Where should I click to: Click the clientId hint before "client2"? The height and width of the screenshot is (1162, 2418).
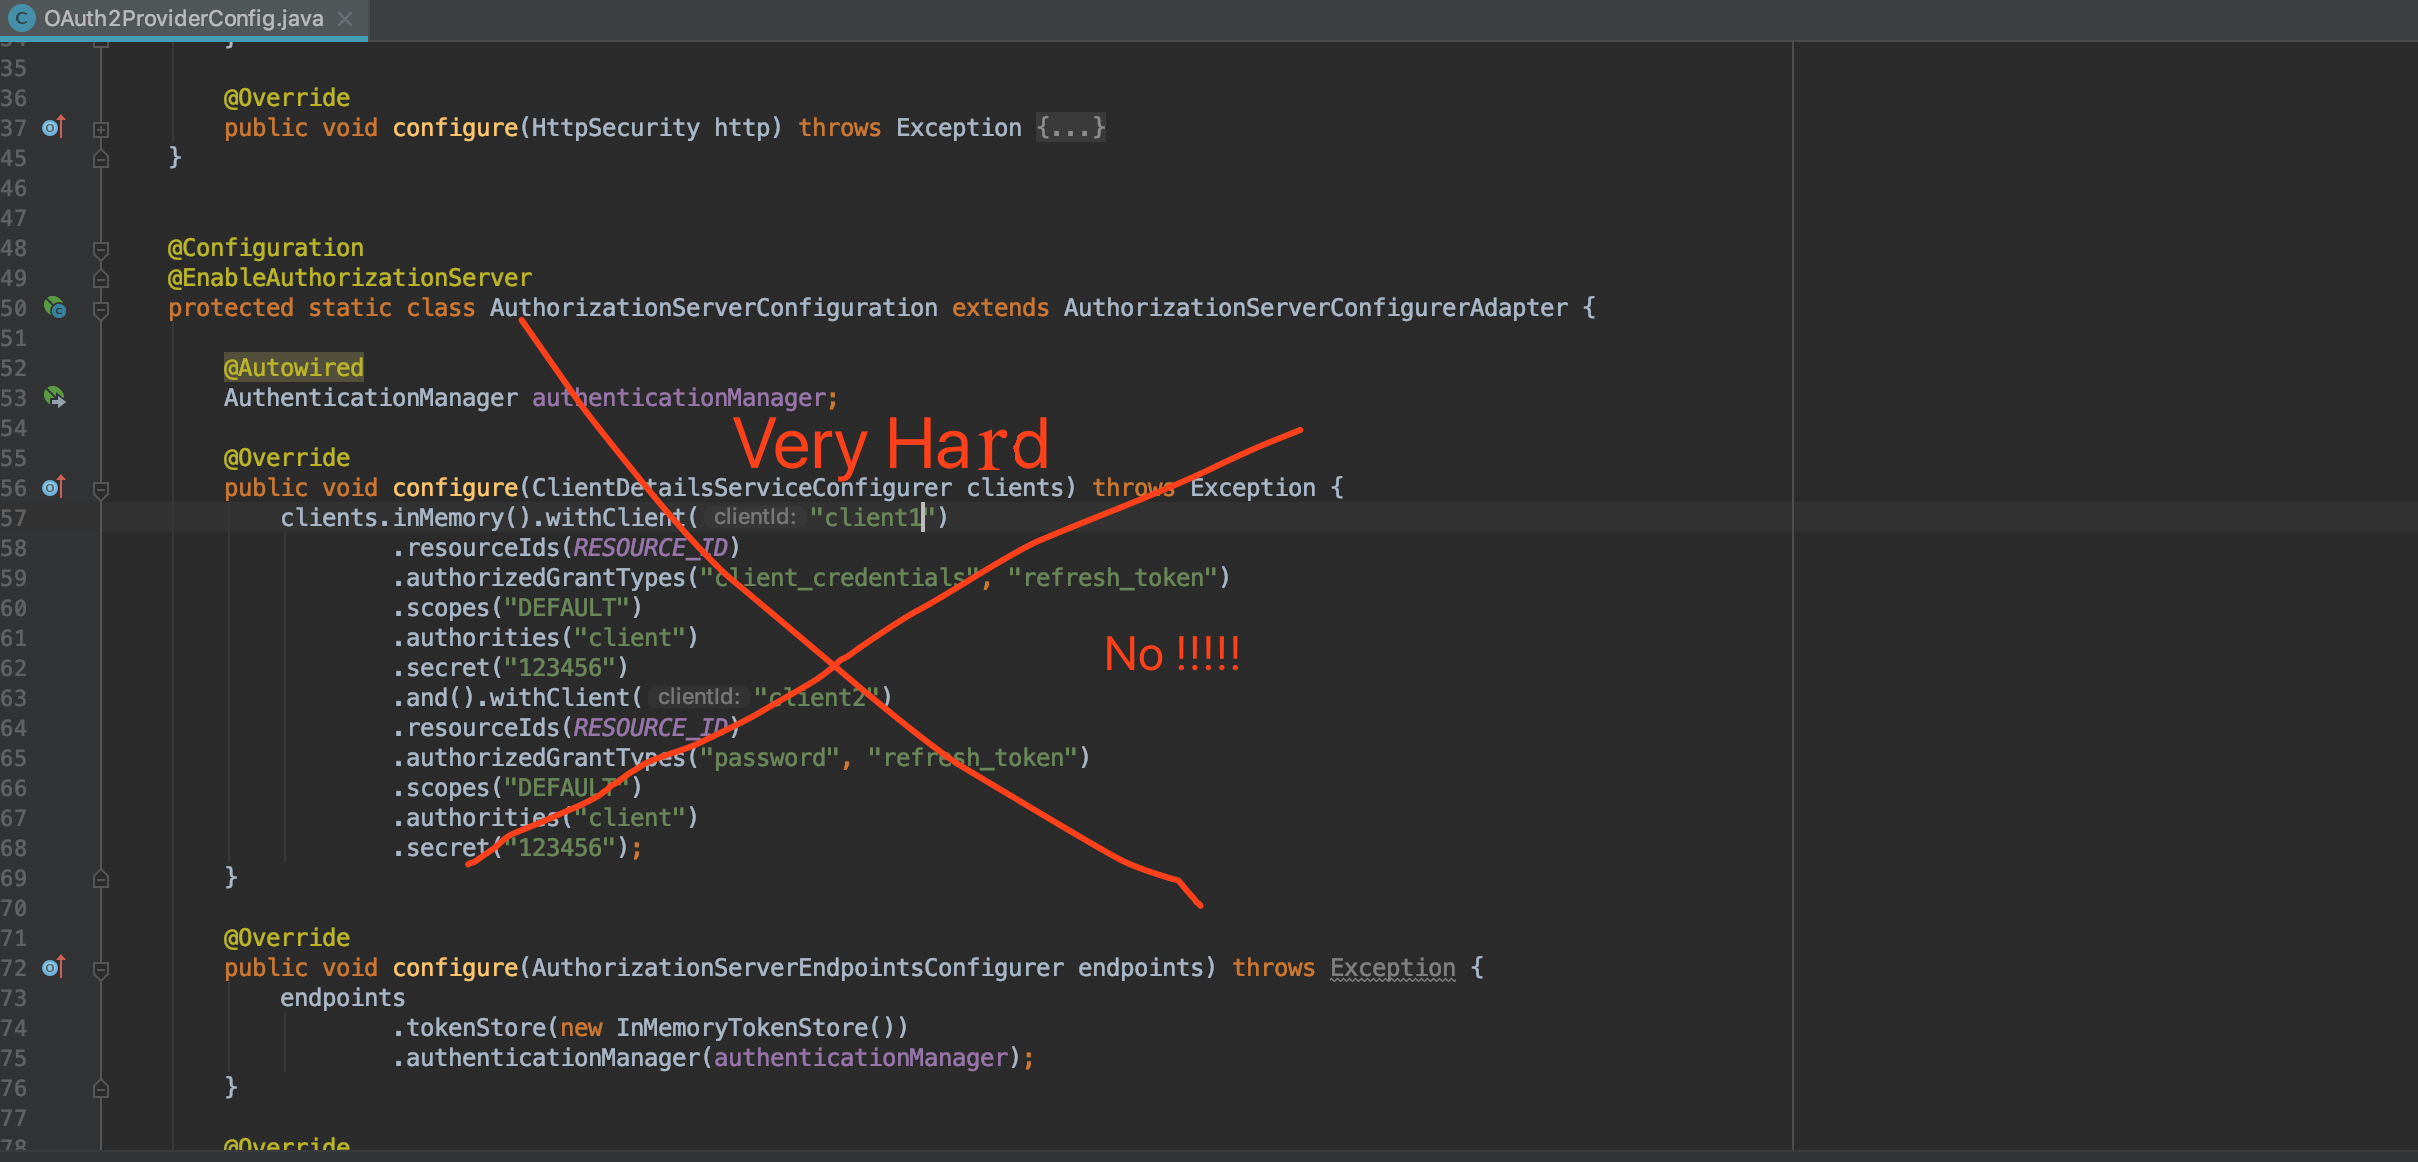click(698, 697)
